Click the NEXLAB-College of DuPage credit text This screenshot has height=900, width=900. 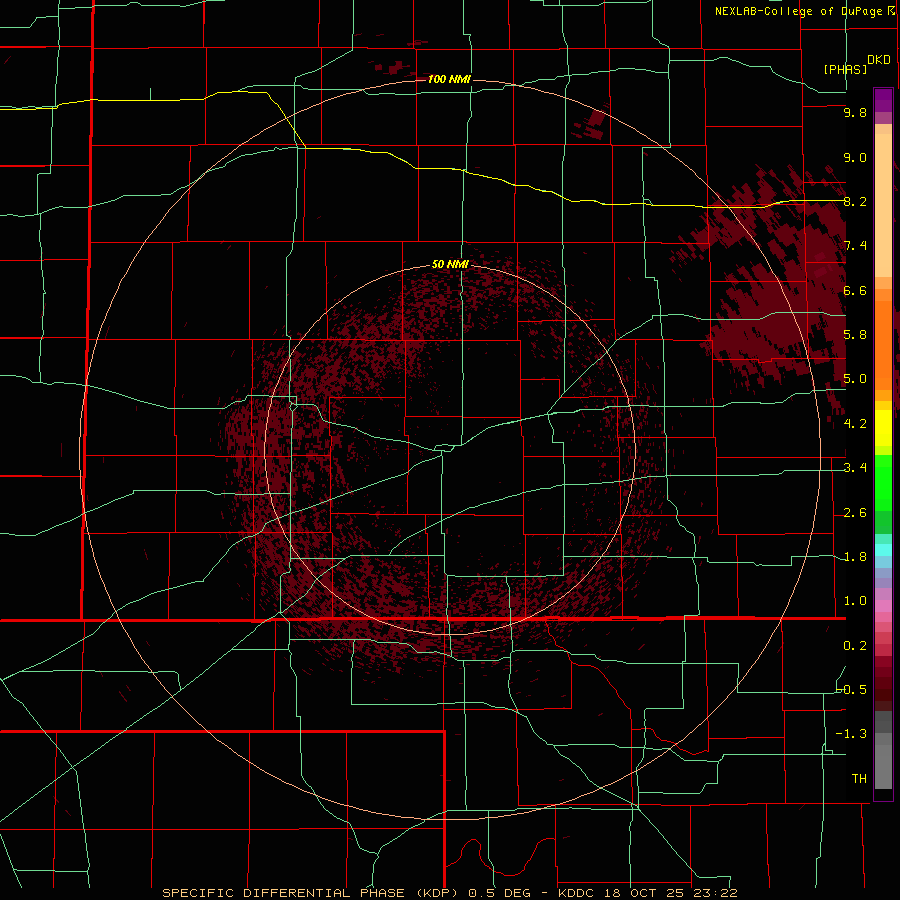(x=798, y=11)
